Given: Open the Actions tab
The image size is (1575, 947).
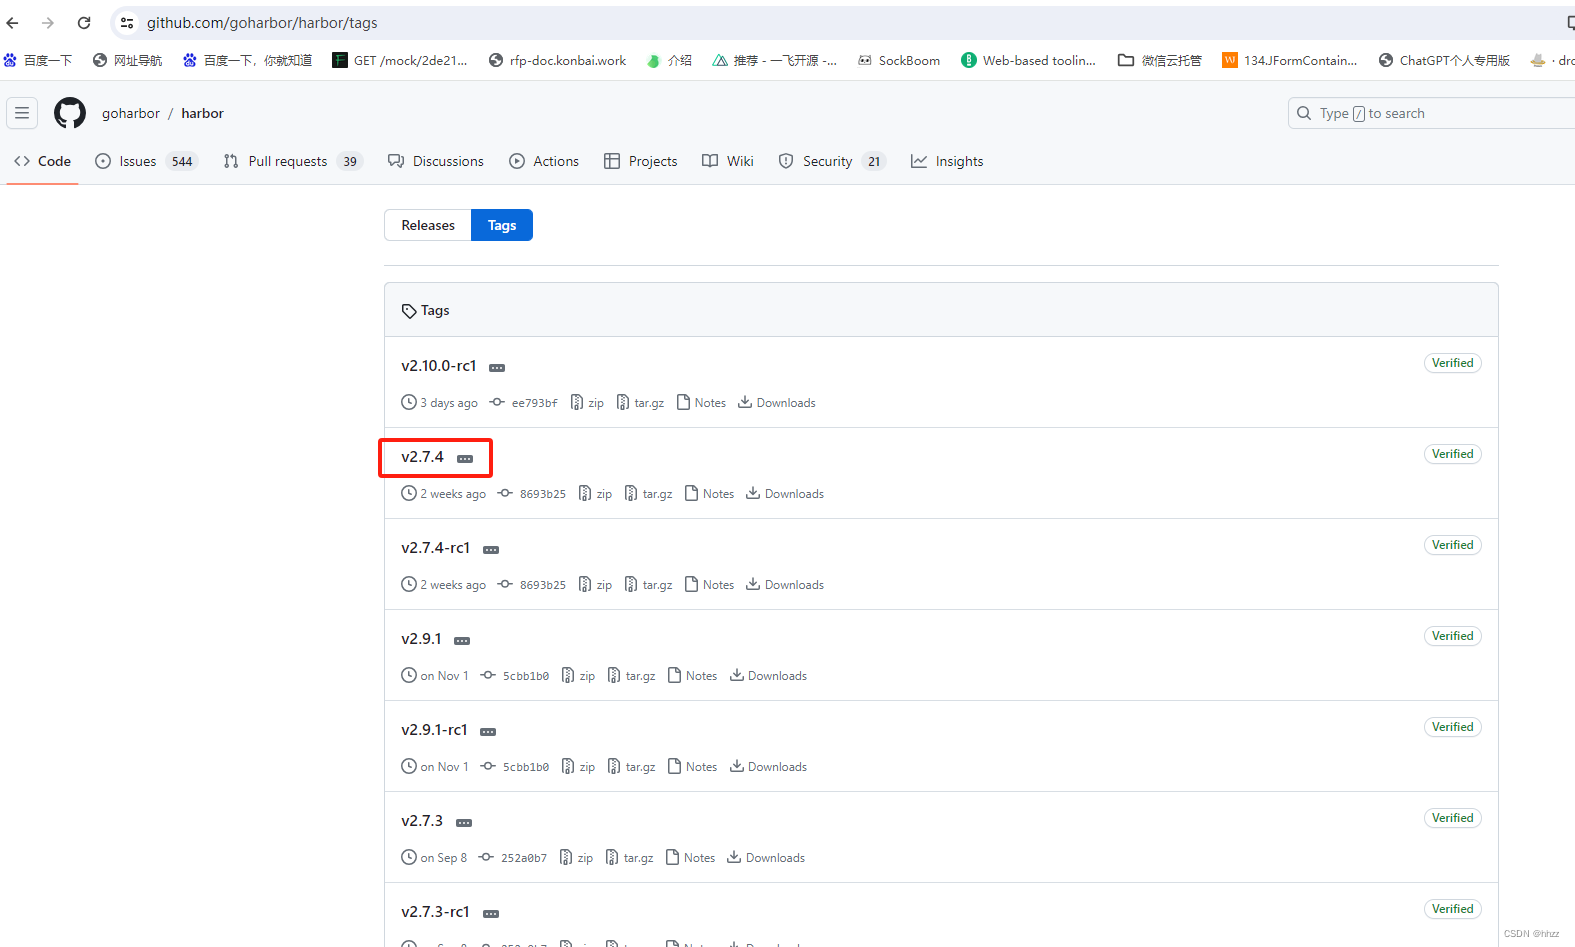Looking at the screenshot, I should (x=544, y=161).
